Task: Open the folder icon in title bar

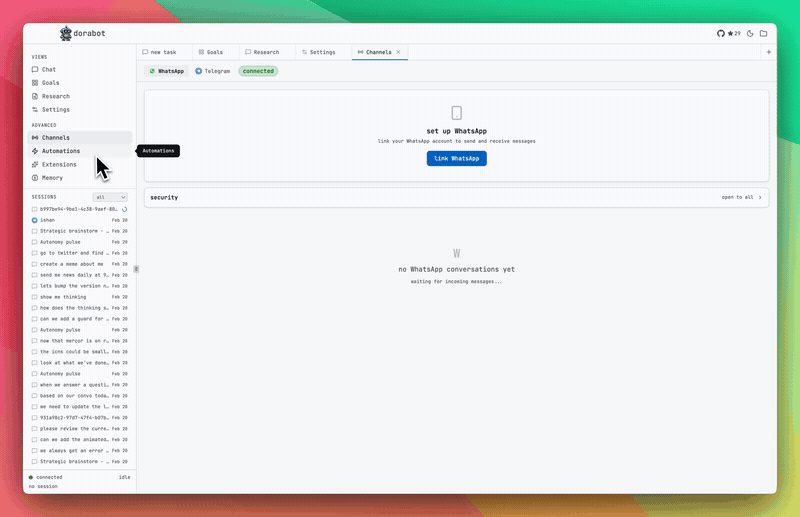Action: [763, 34]
